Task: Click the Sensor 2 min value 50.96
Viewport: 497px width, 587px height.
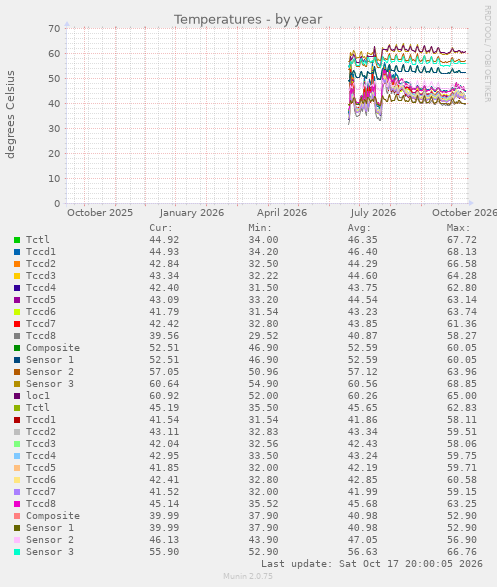Action: pos(263,372)
